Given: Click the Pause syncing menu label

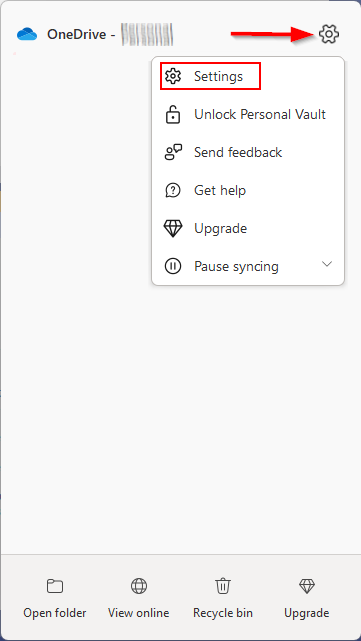Looking at the screenshot, I should tap(236, 267).
